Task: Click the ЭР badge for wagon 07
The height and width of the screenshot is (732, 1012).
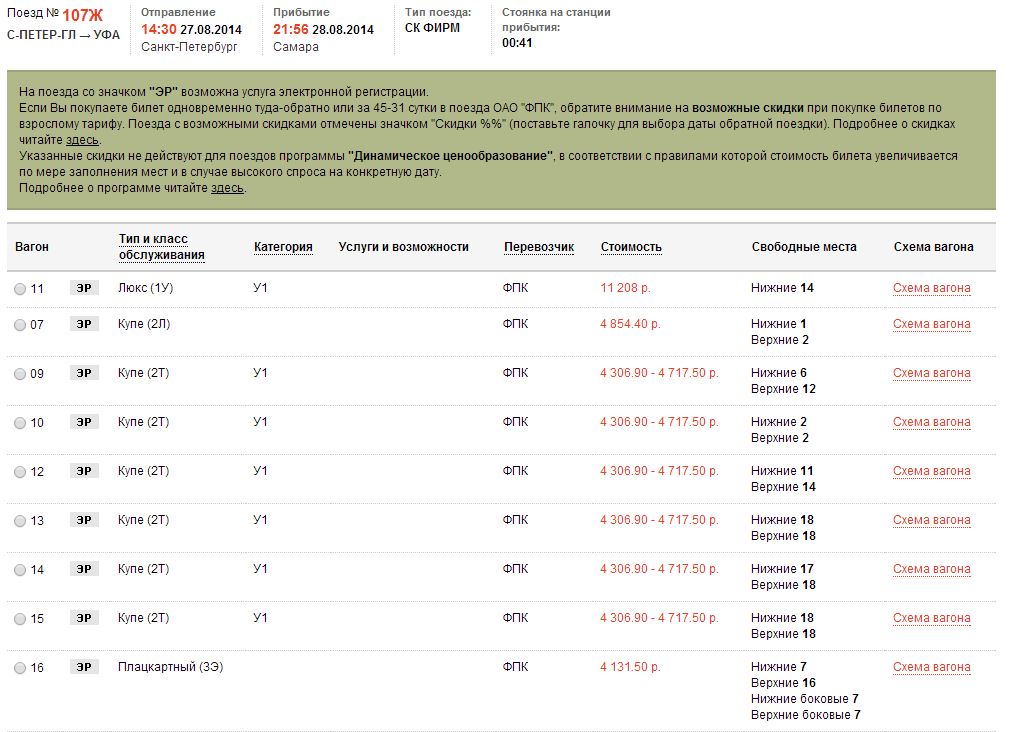Action: coord(84,324)
